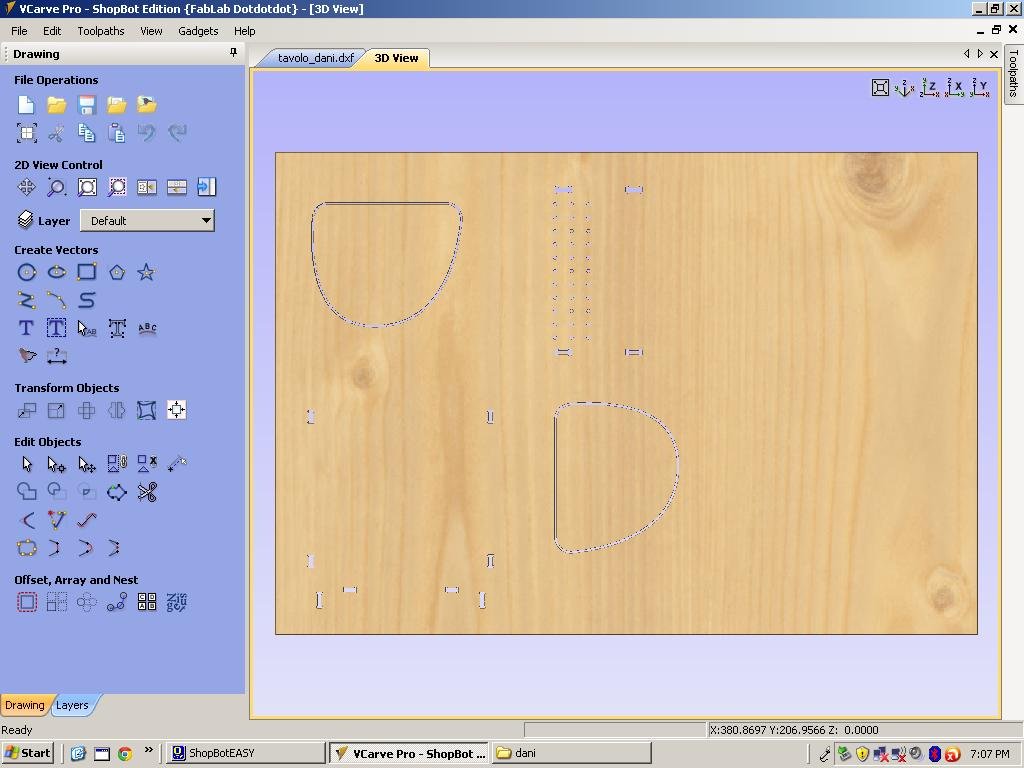Switch to isometric 3D view
This screenshot has width=1024, height=768.
[x=904, y=88]
